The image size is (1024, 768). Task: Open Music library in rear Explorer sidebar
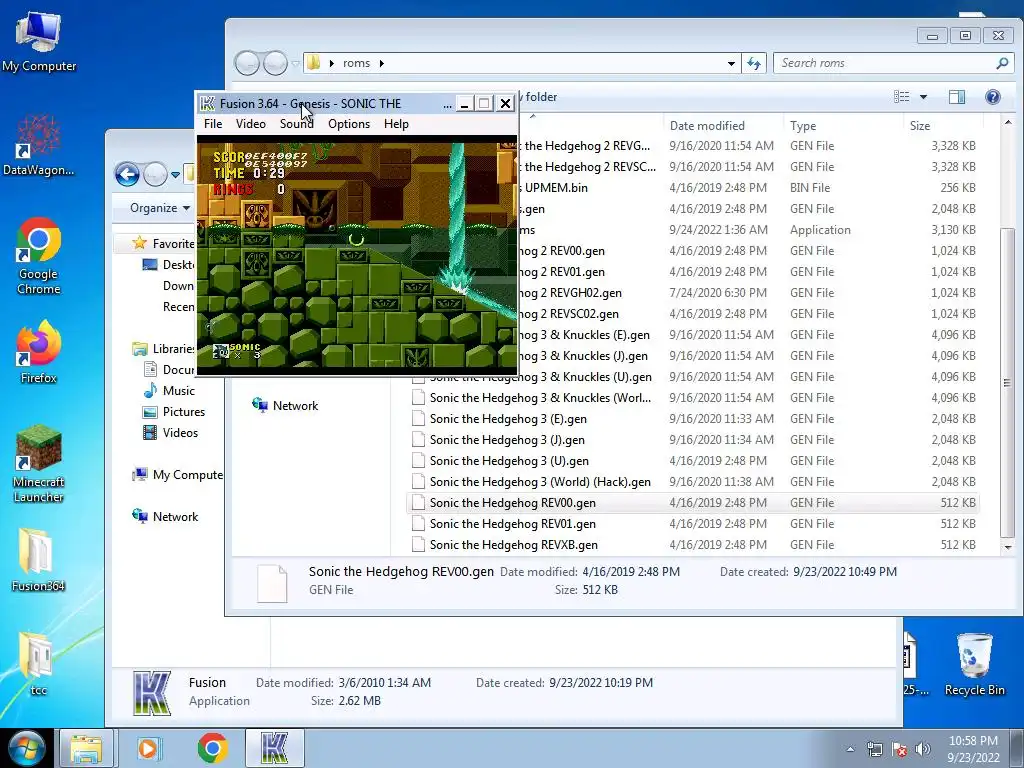pos(169,391)
